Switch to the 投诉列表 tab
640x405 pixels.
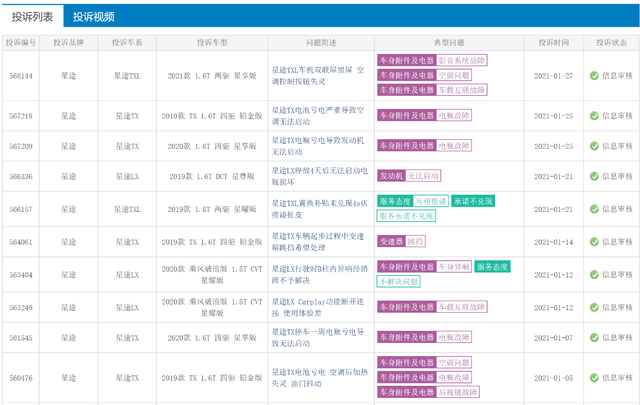coord(32,16)
